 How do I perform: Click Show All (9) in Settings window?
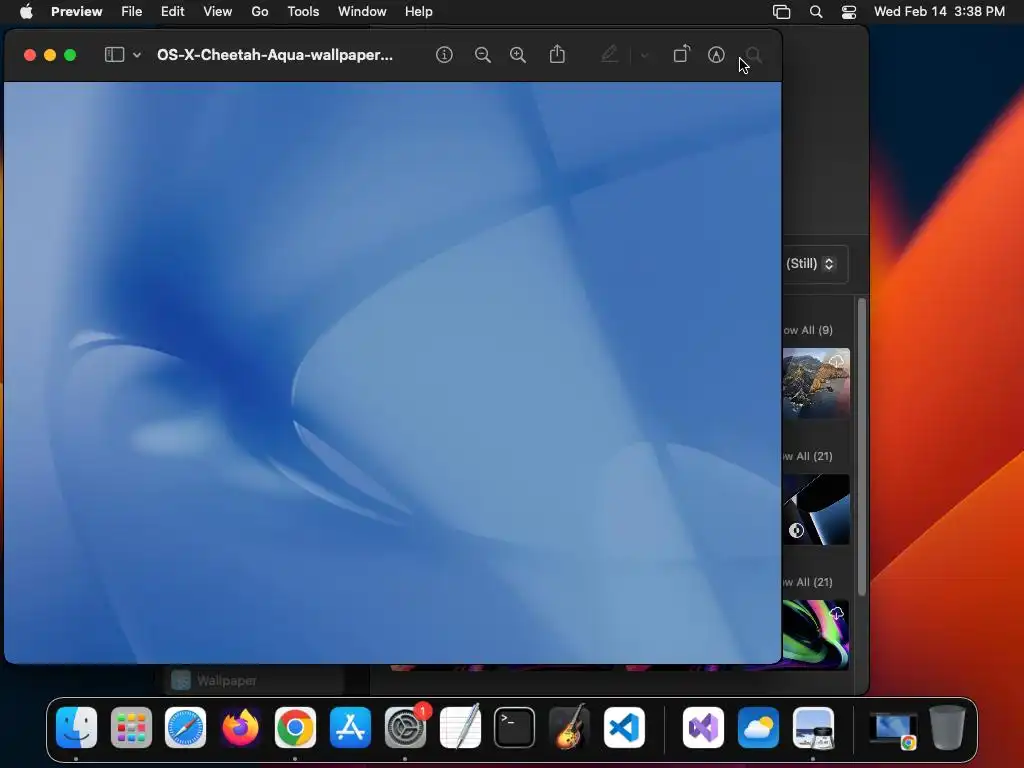[808, 330]
